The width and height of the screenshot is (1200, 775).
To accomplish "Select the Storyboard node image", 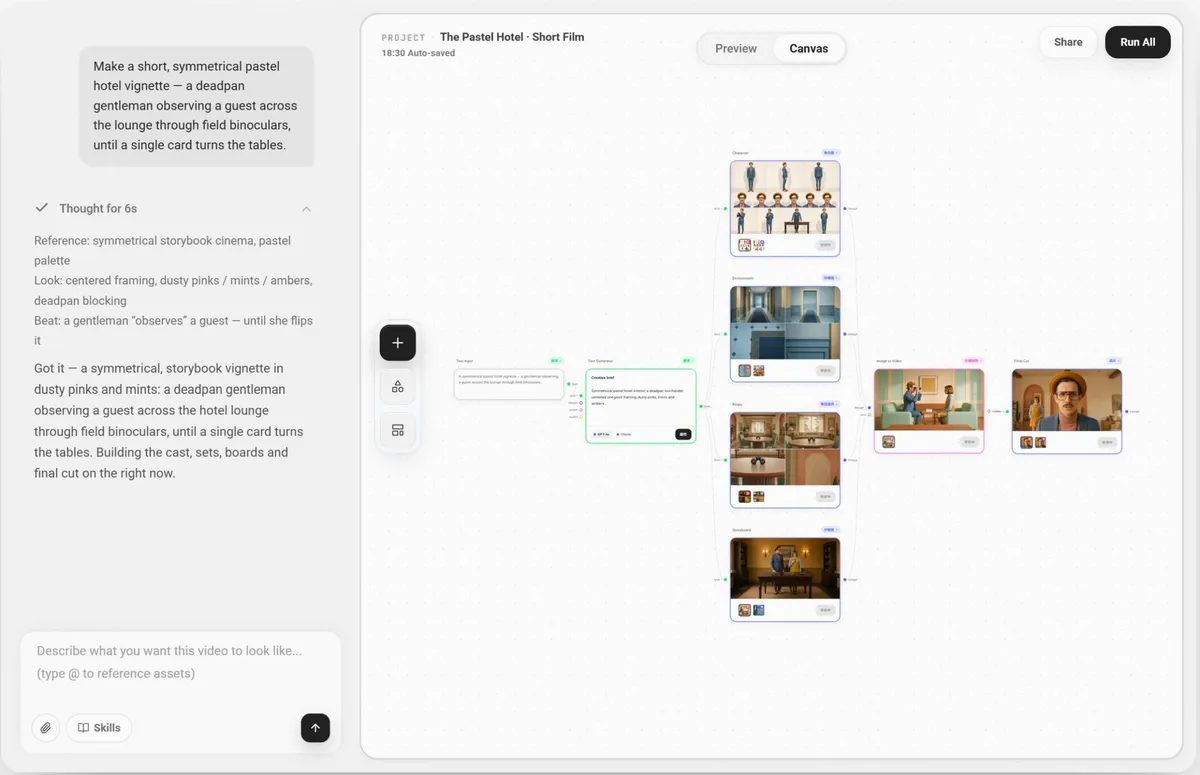I will [785, 569].
